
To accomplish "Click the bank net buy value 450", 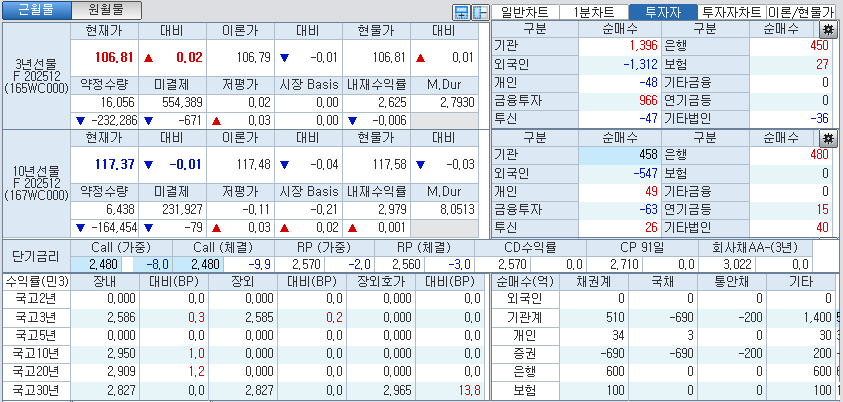I will 819,46.
